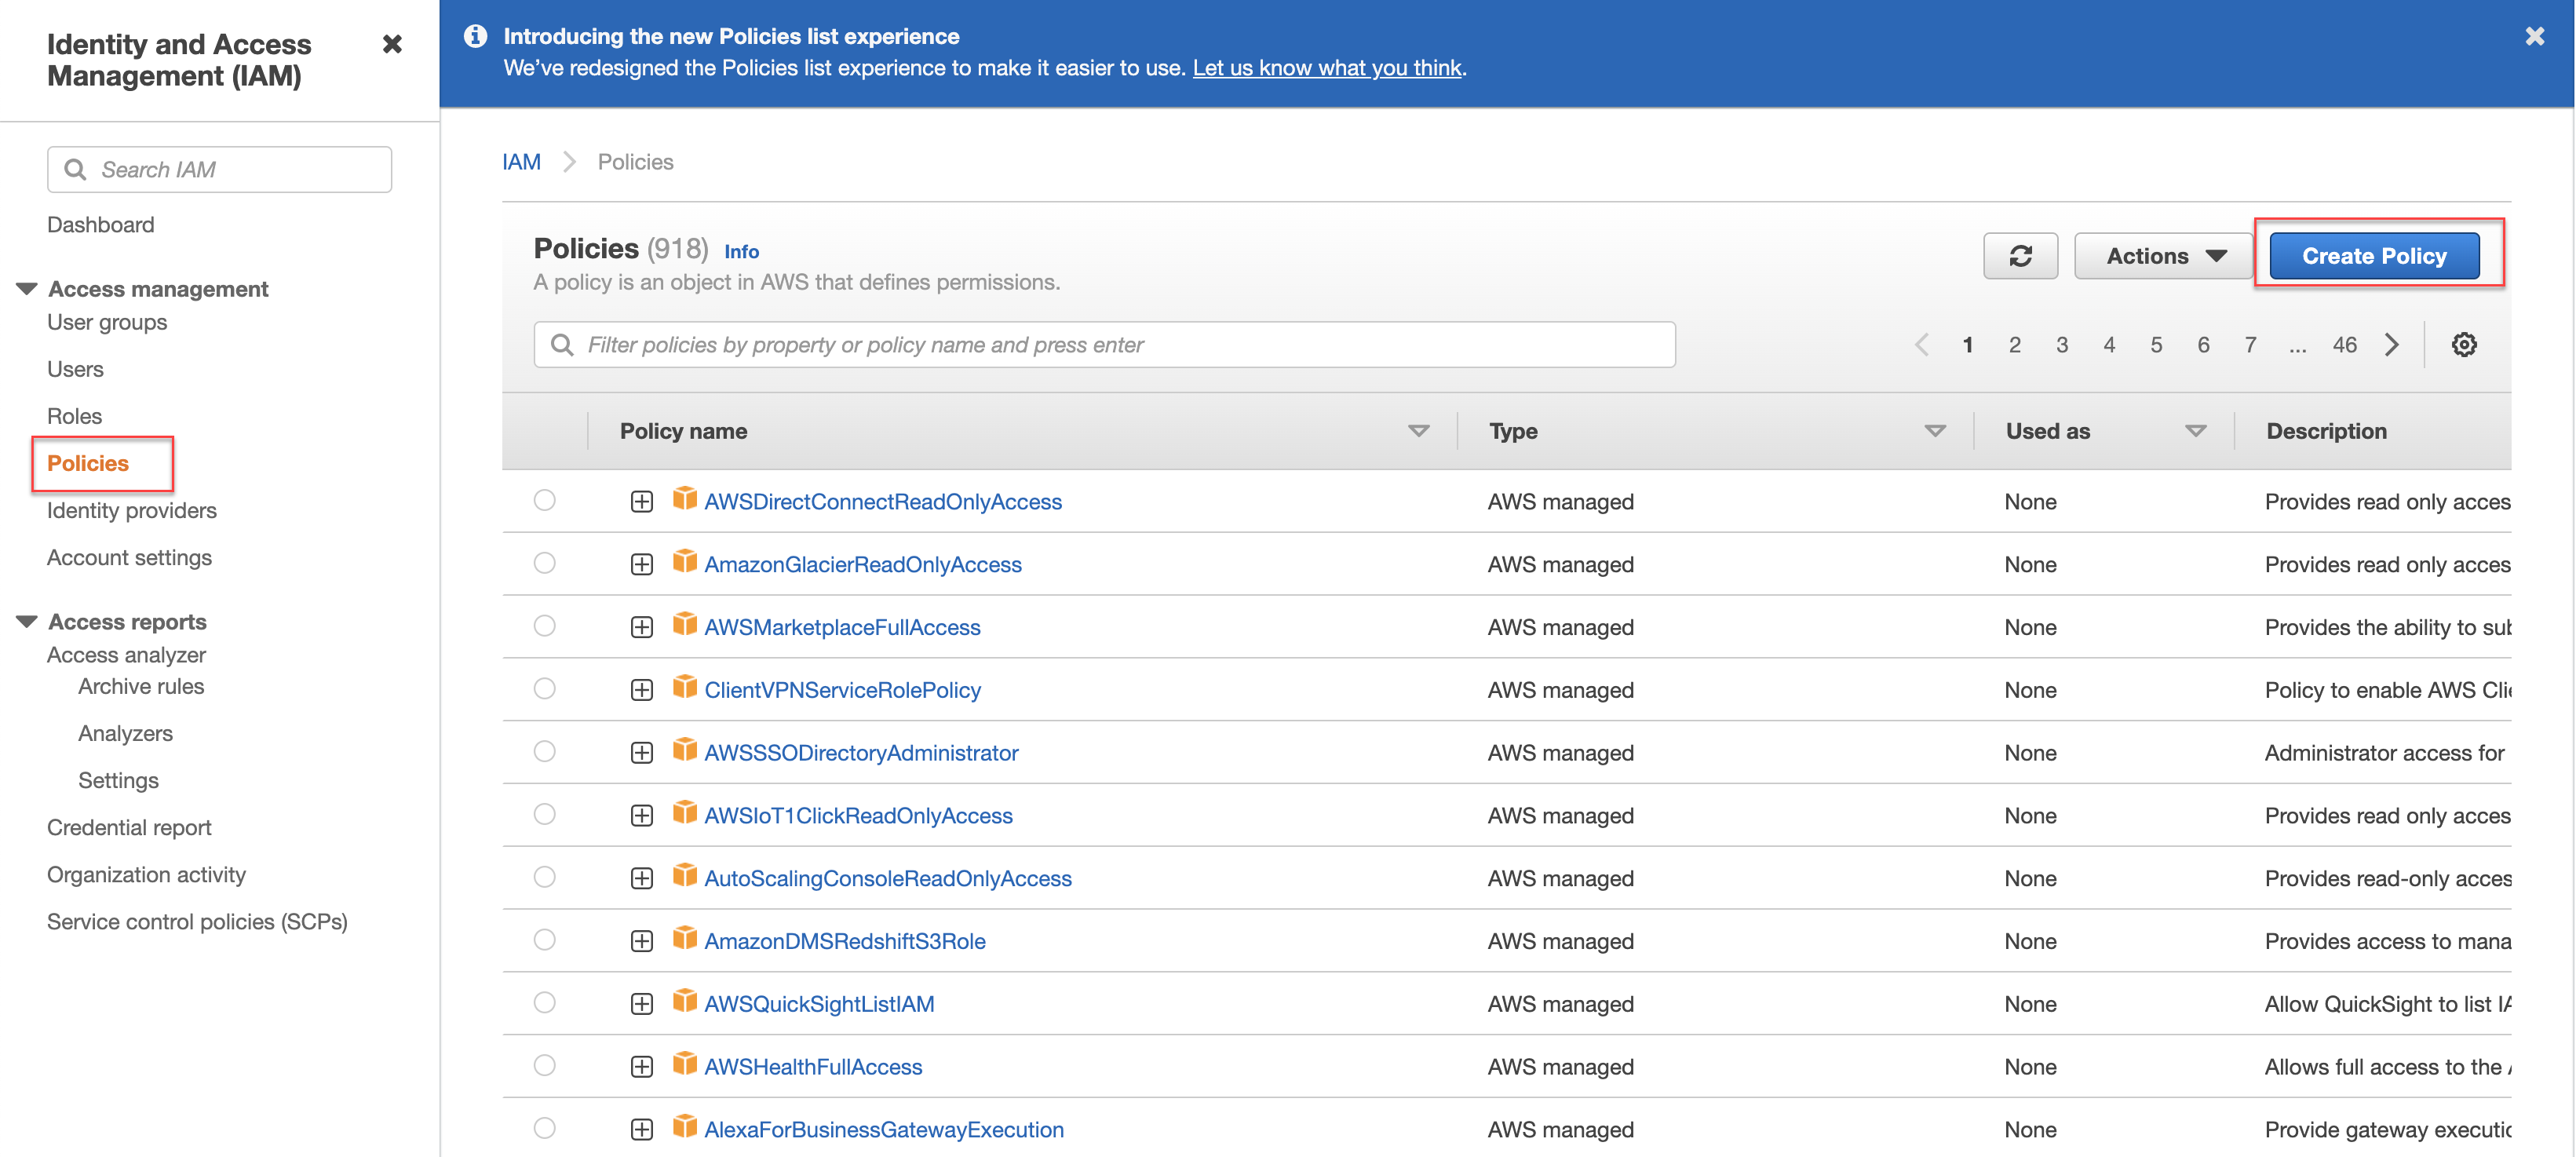The height and width of the screenshot is (1157, 2576).
Task: Click the policy icon for AmazonDMSRedshiftS3Role
Action: point(684,939)
